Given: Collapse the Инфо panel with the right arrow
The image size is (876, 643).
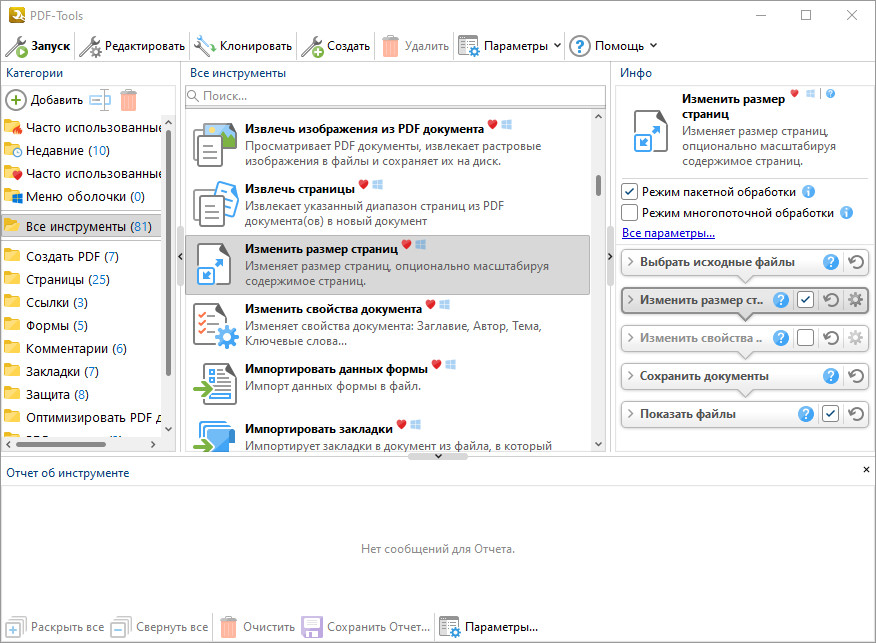Looking at the screenshot, I should pyautogui.click(x=610, y=256).
